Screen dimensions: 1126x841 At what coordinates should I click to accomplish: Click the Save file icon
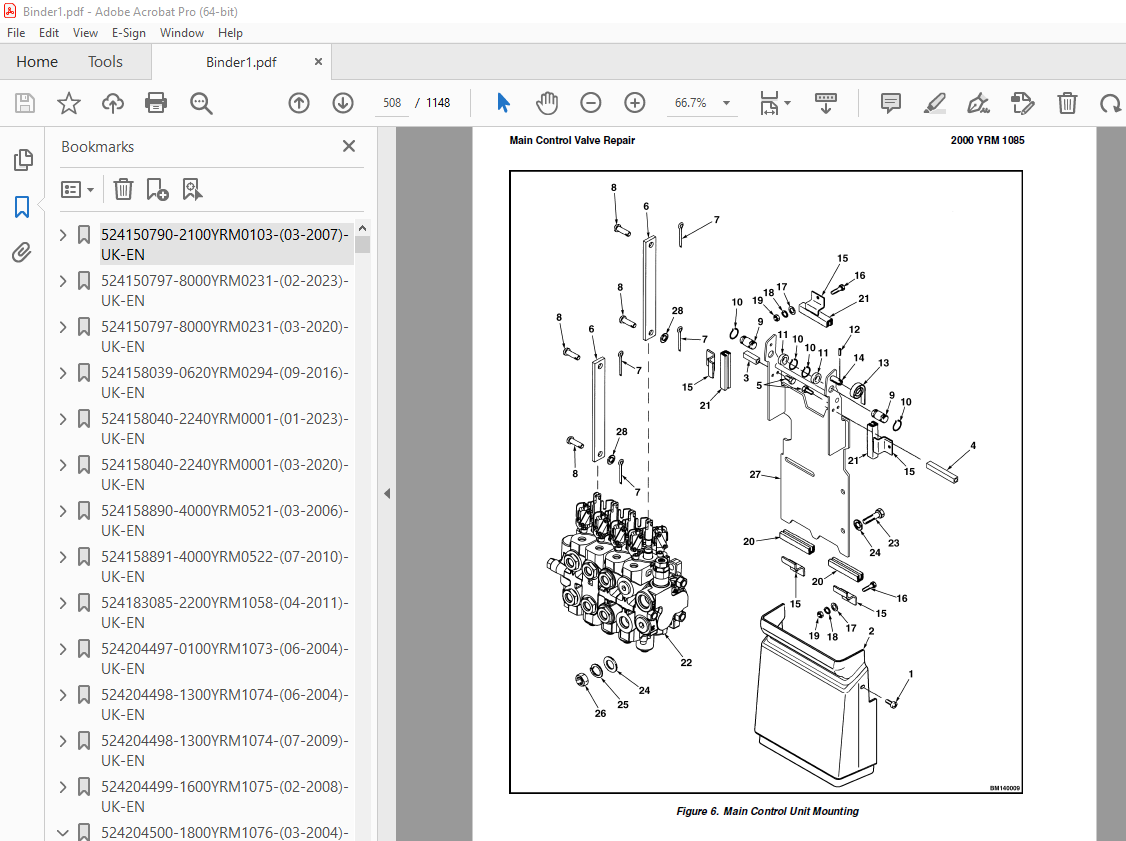(x=25, y=103)
